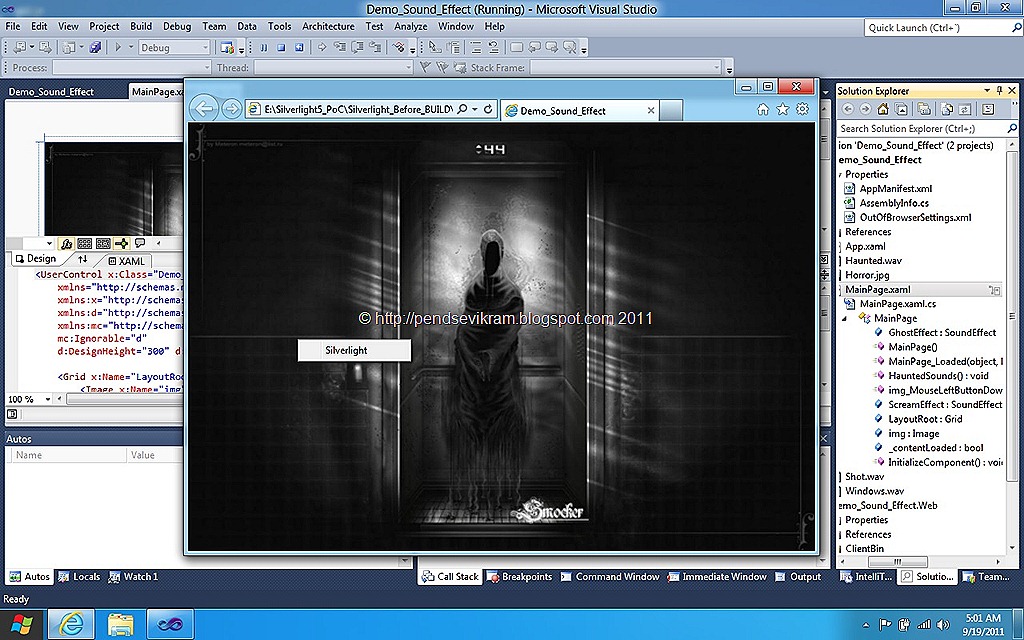This screenshot has height=640, width=1024.
Task: Toggle the show grid button in designer toolbar
Action: pos(84,244)
